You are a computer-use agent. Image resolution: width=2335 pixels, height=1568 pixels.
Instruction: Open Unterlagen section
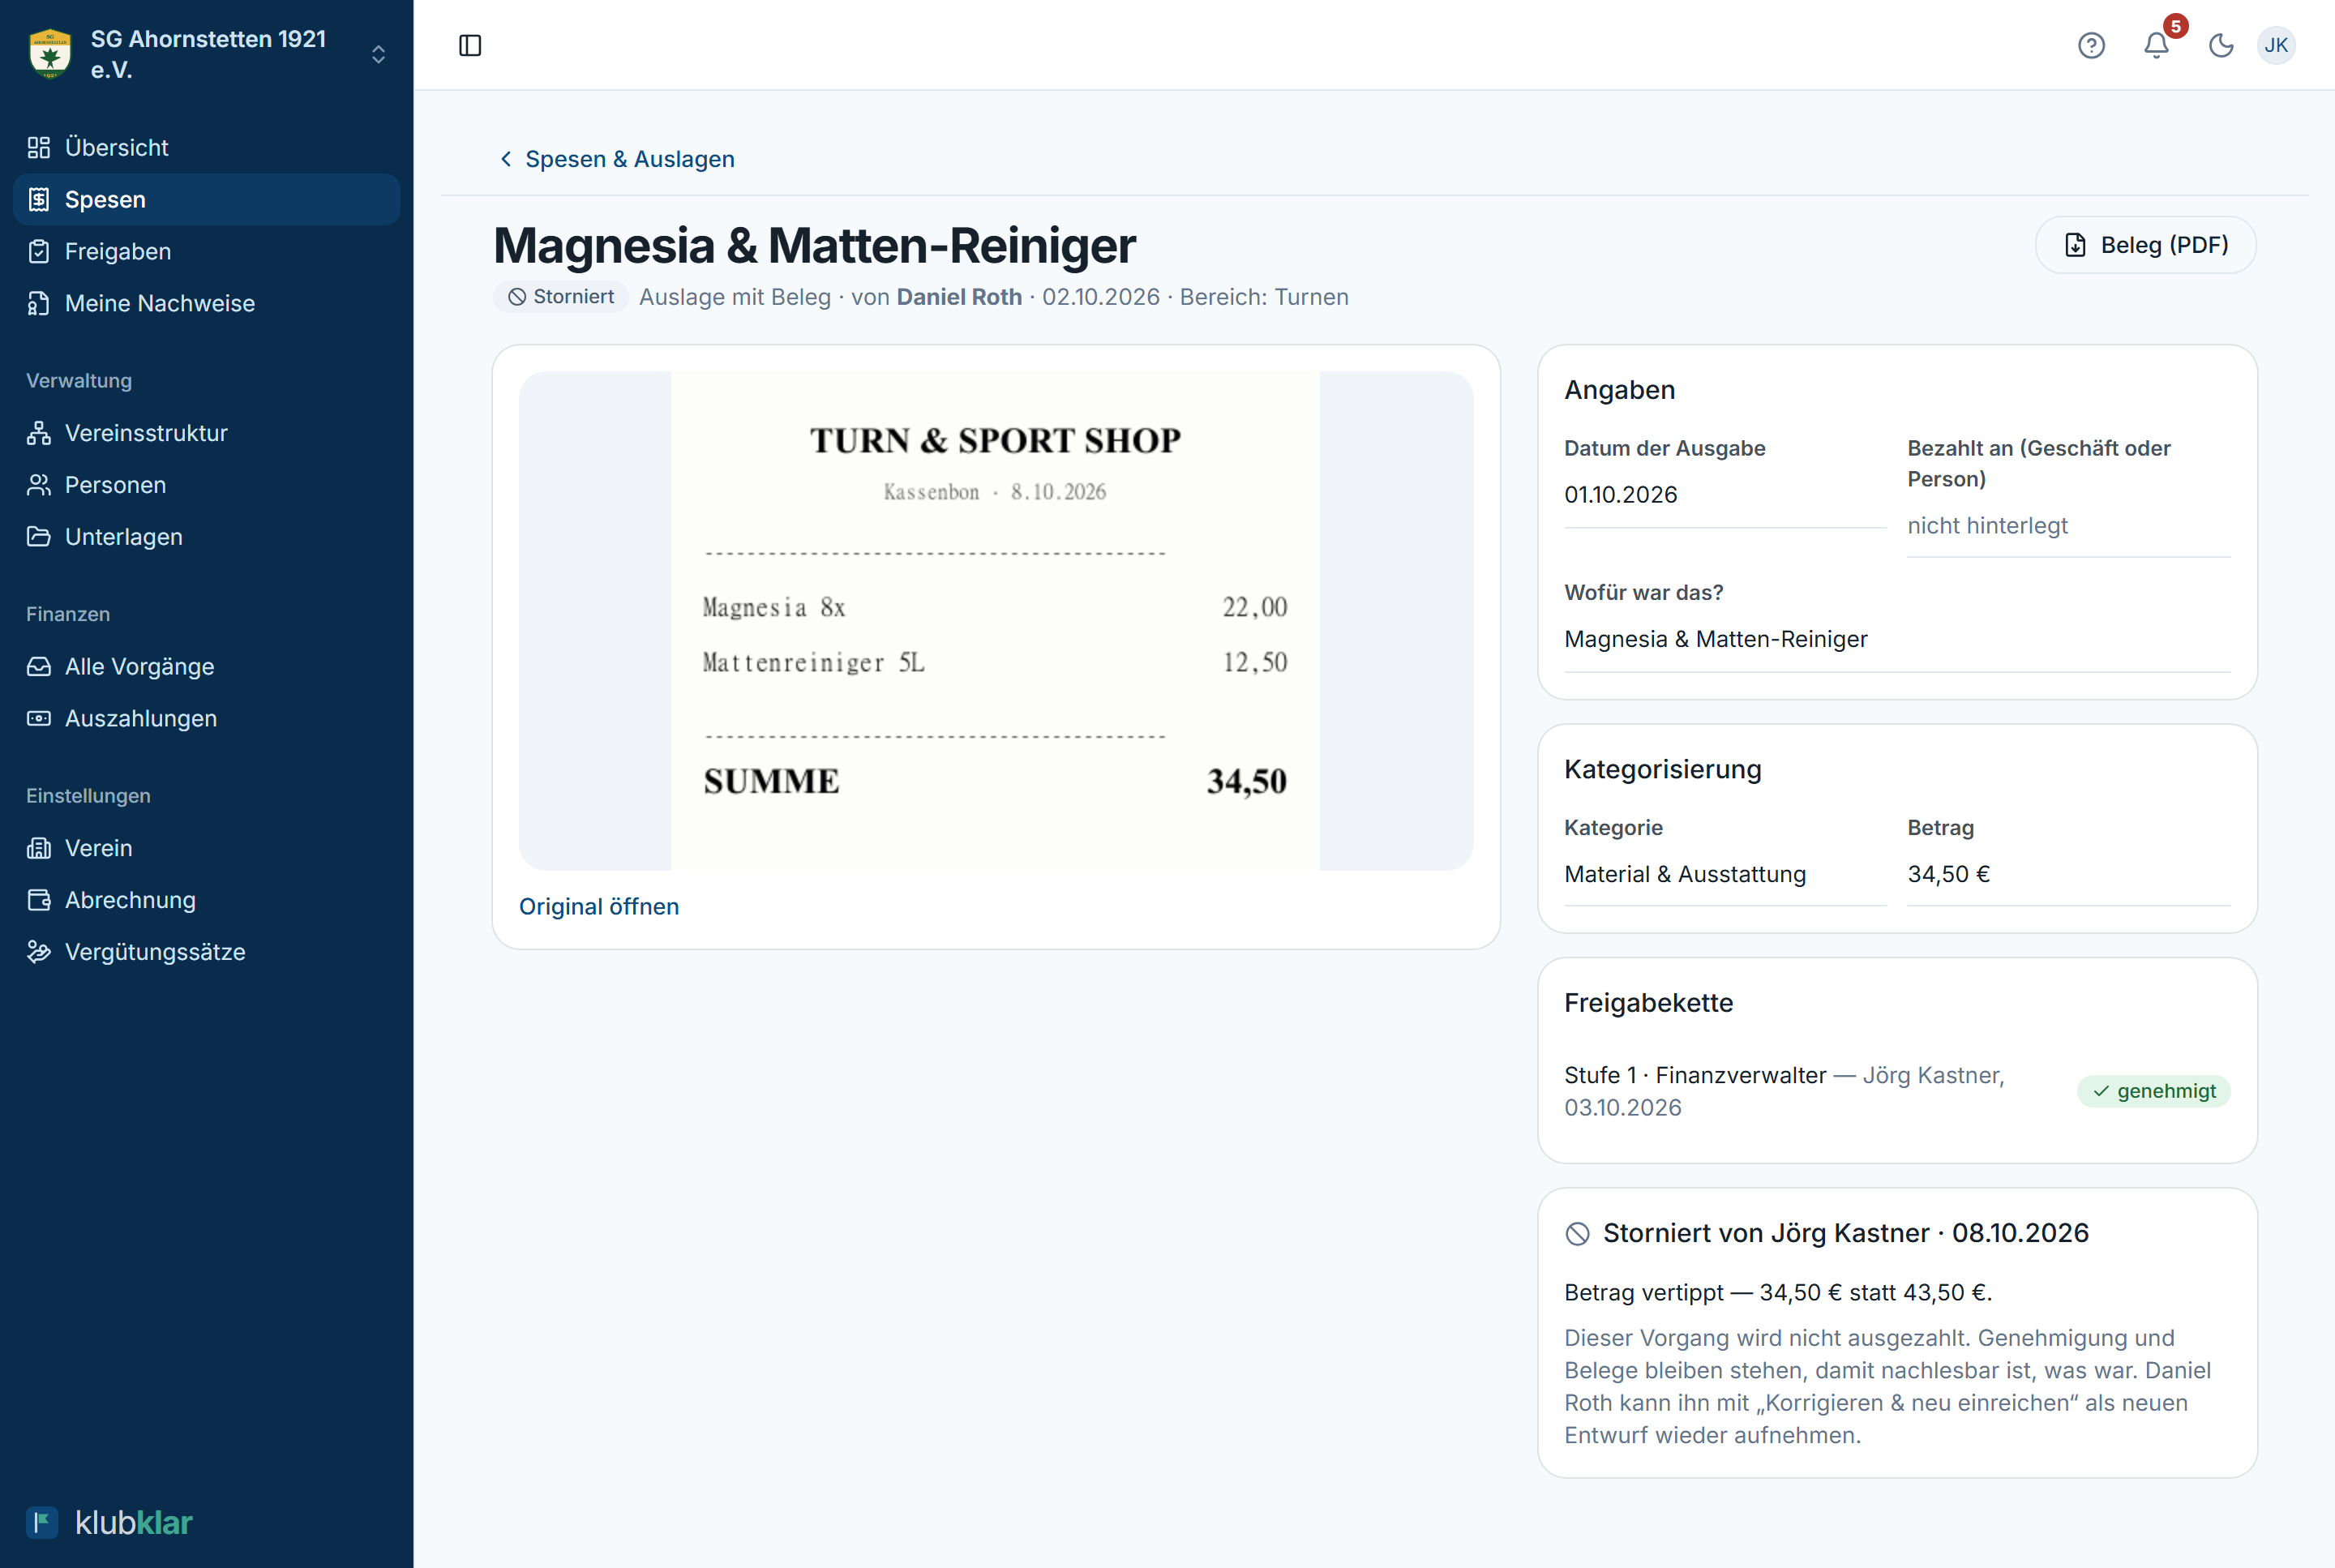(206, 537)
